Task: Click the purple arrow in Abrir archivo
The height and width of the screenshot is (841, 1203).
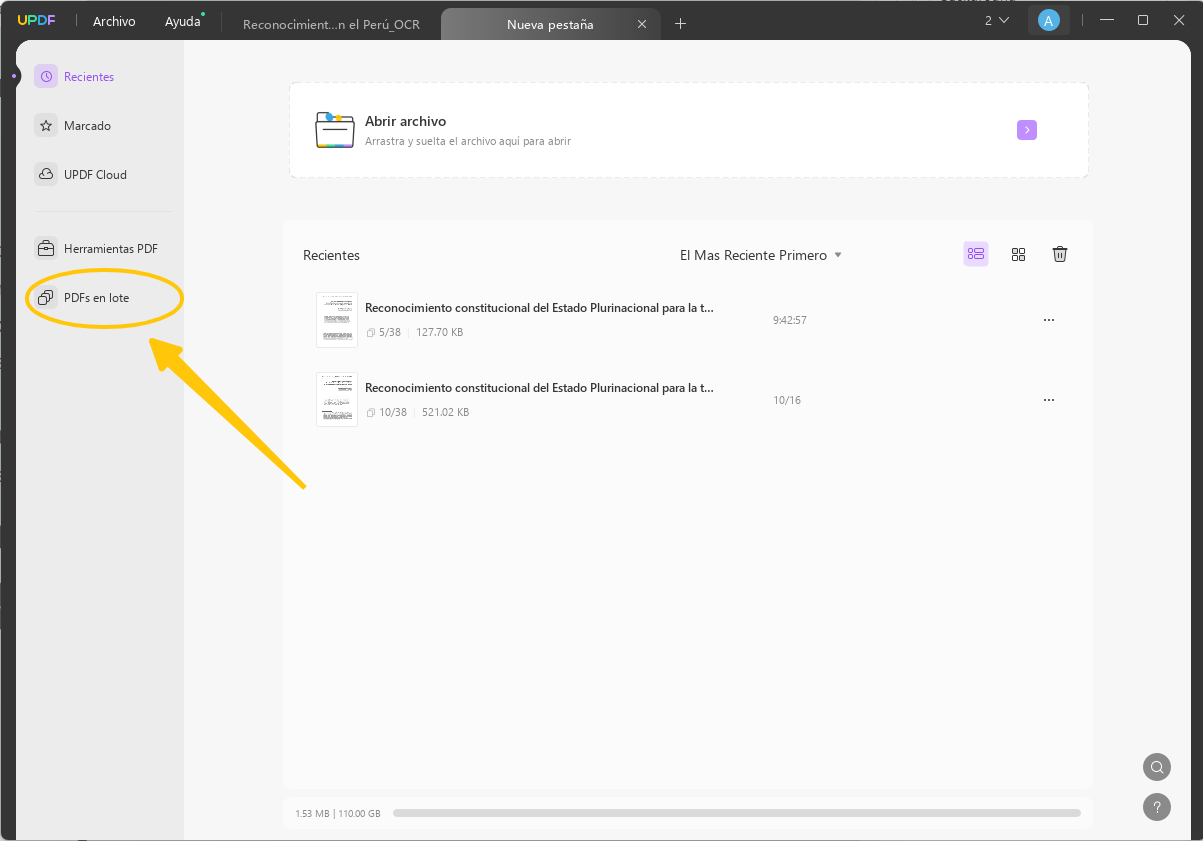Action: [x=1027, y=130]
